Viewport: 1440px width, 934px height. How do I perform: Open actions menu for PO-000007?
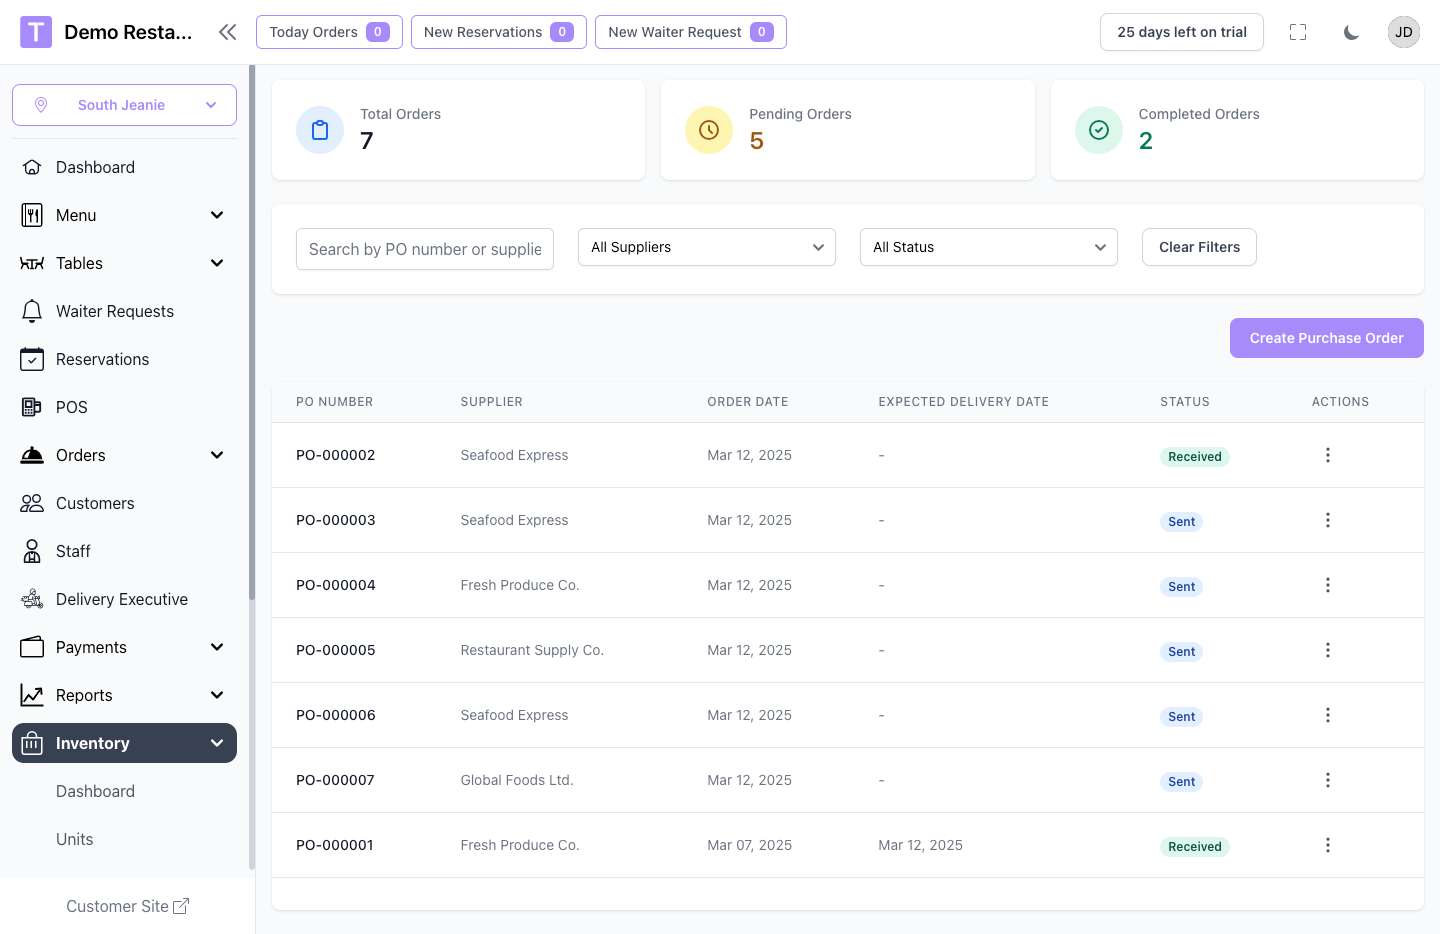pos(1327,780)
